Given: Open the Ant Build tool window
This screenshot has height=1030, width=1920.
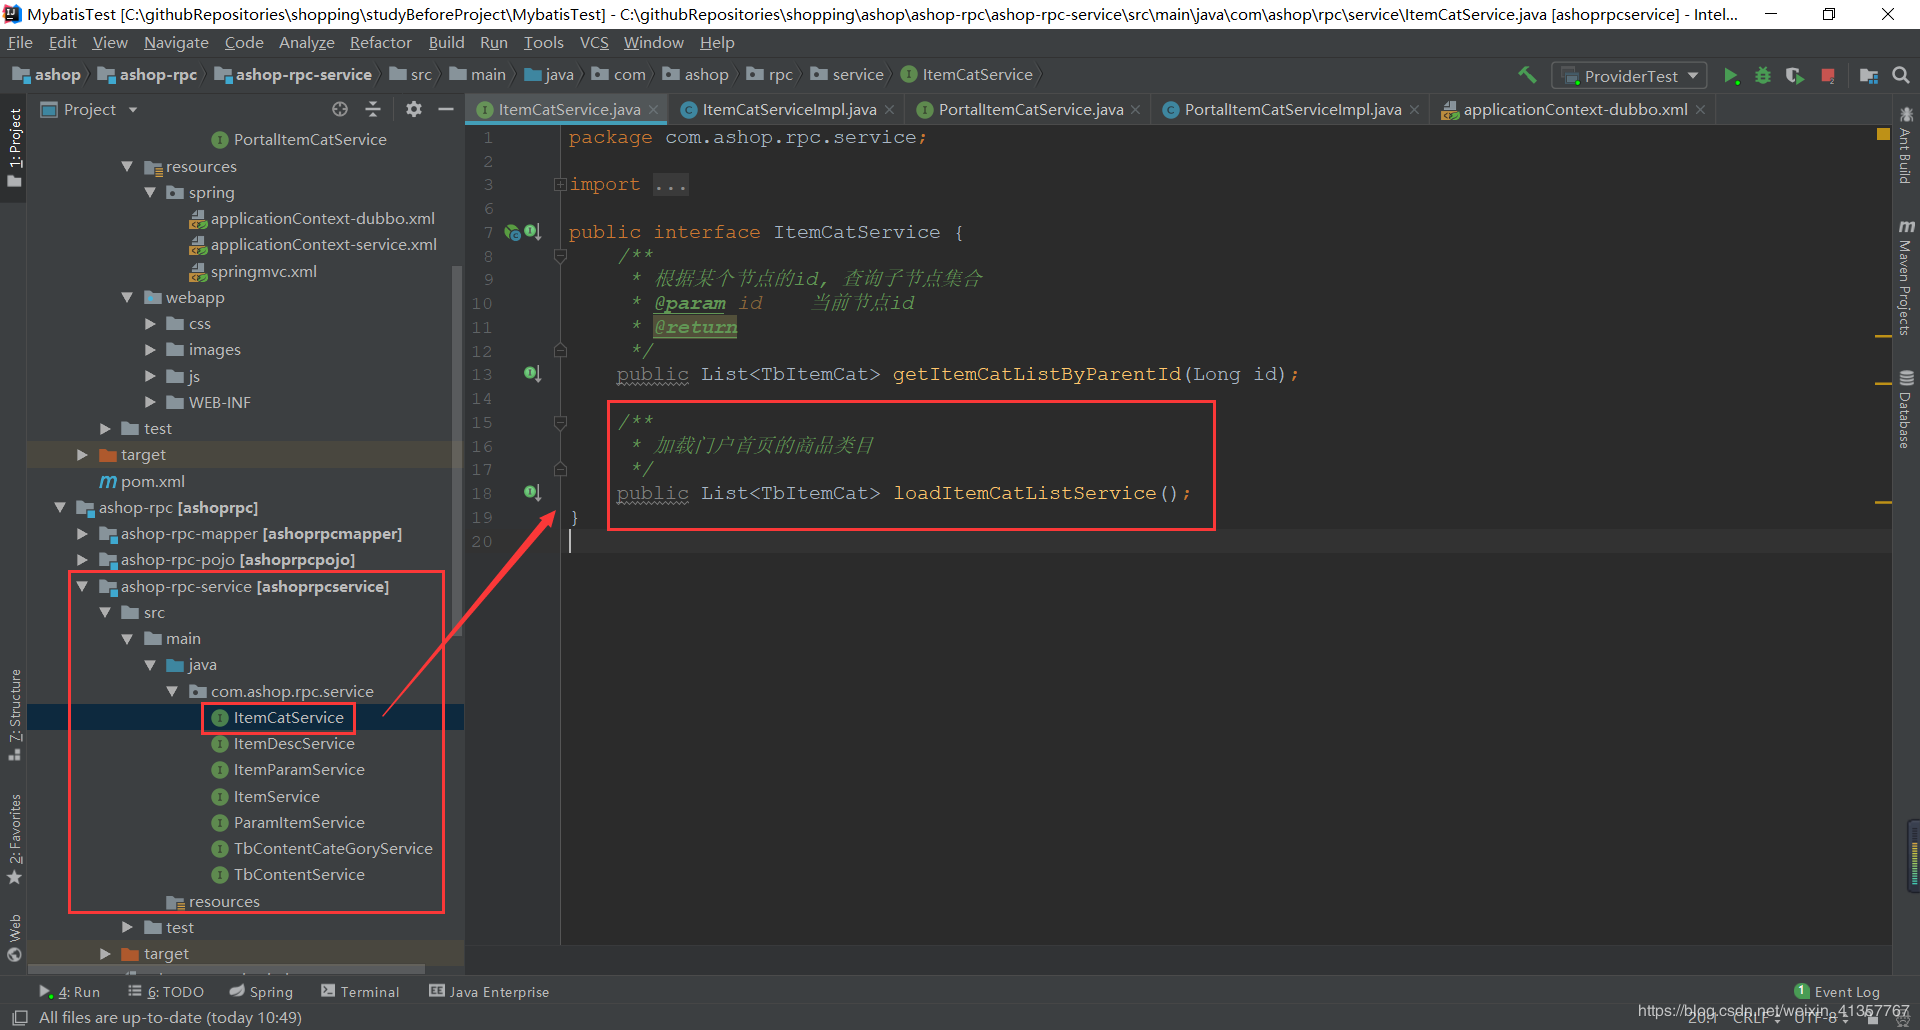Looking at the screenshot, I should (1905, 146).
